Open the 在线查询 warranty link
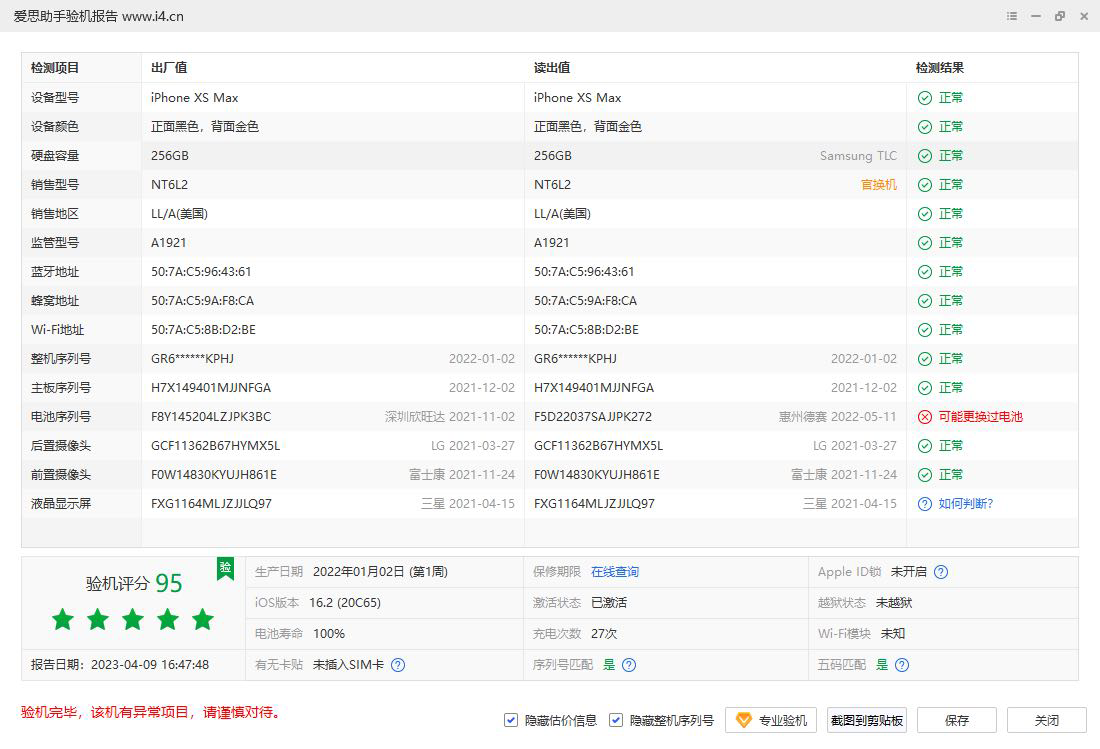Image resolution: width=1100 pixels, height=749 pixels. click(615, 572)
